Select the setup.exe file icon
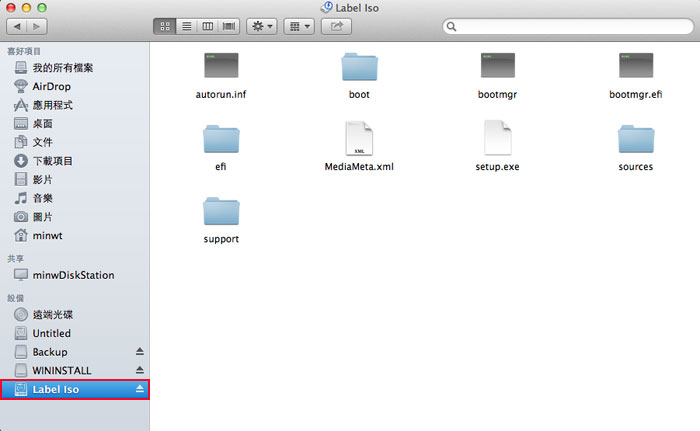 [497, 138]
